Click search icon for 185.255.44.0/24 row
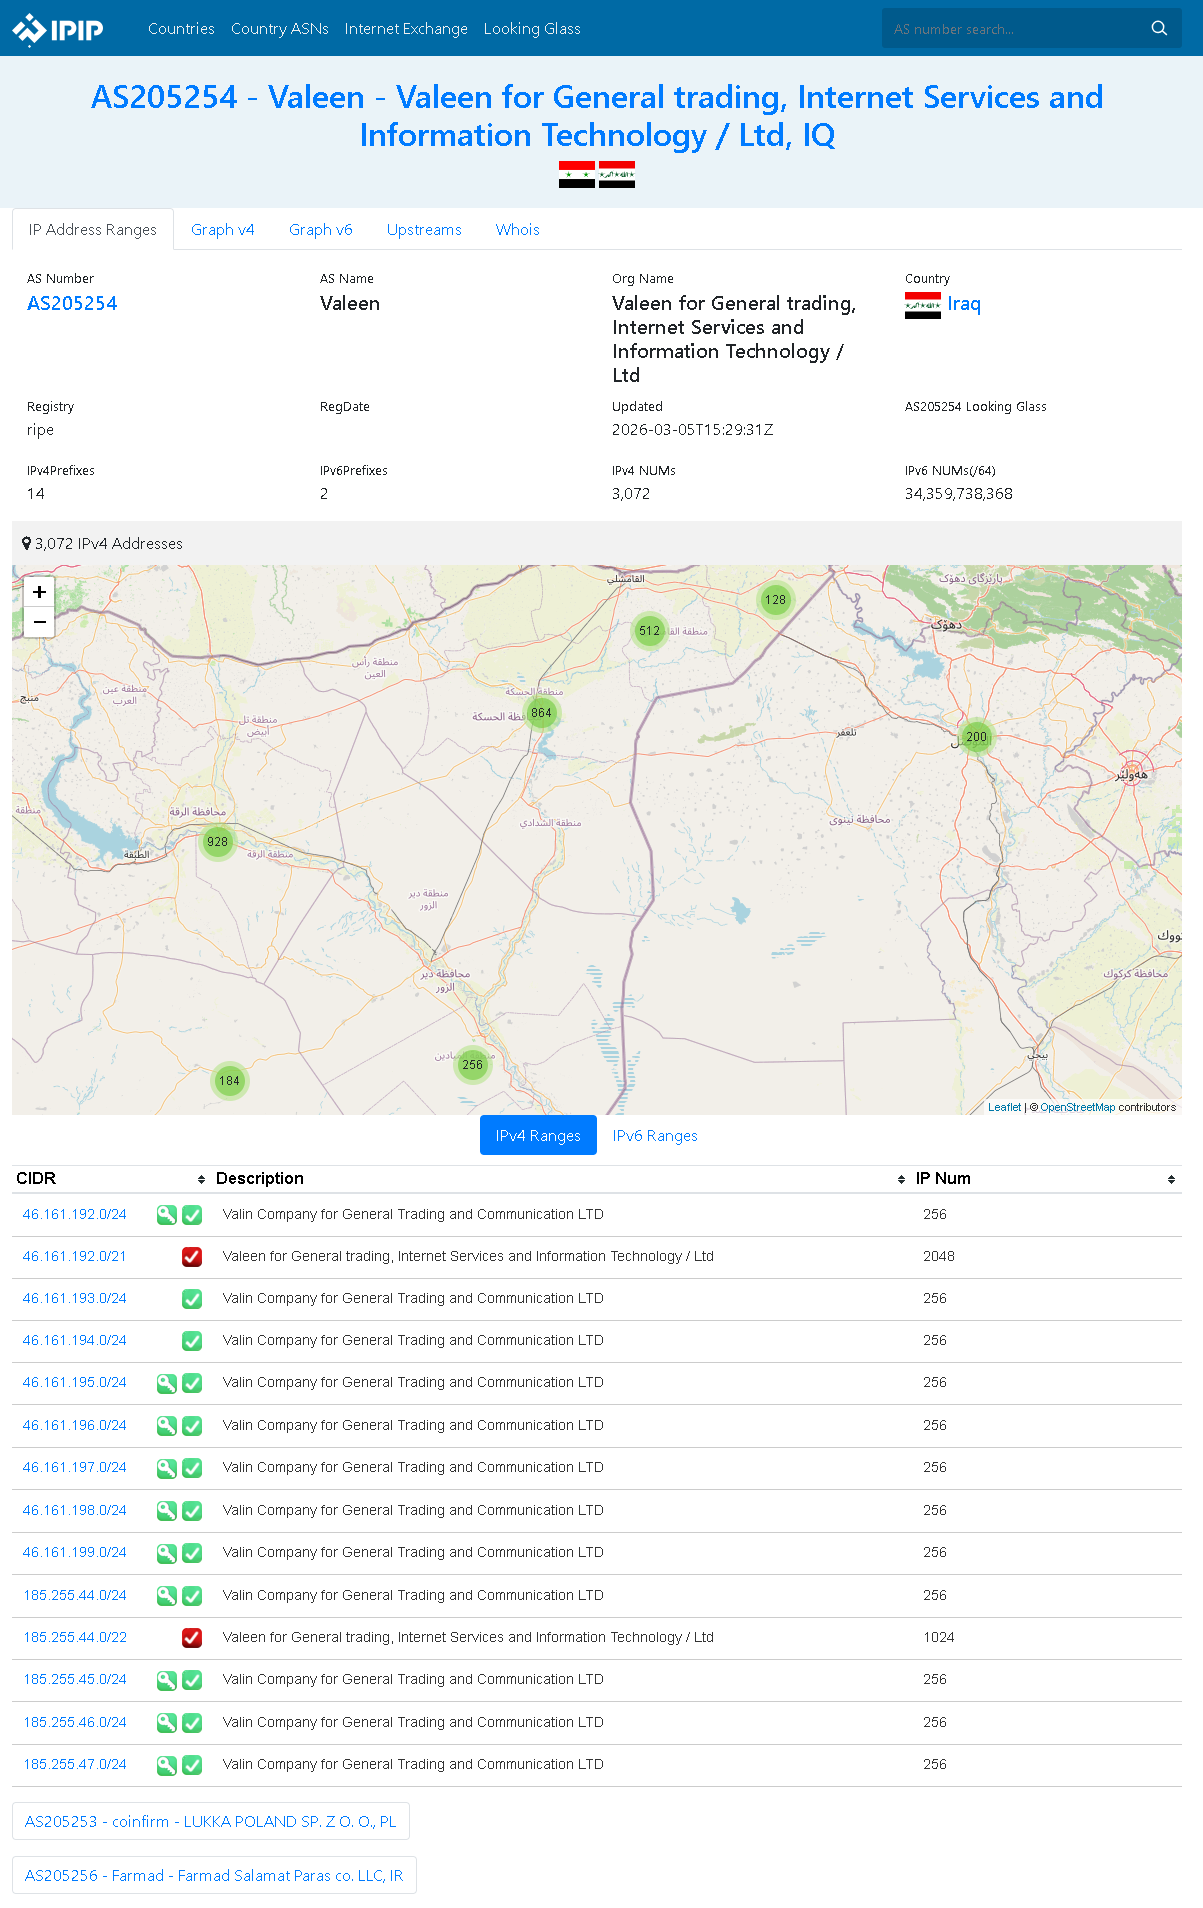Screen dimensions: 1203x1908 coord(167,1596)
